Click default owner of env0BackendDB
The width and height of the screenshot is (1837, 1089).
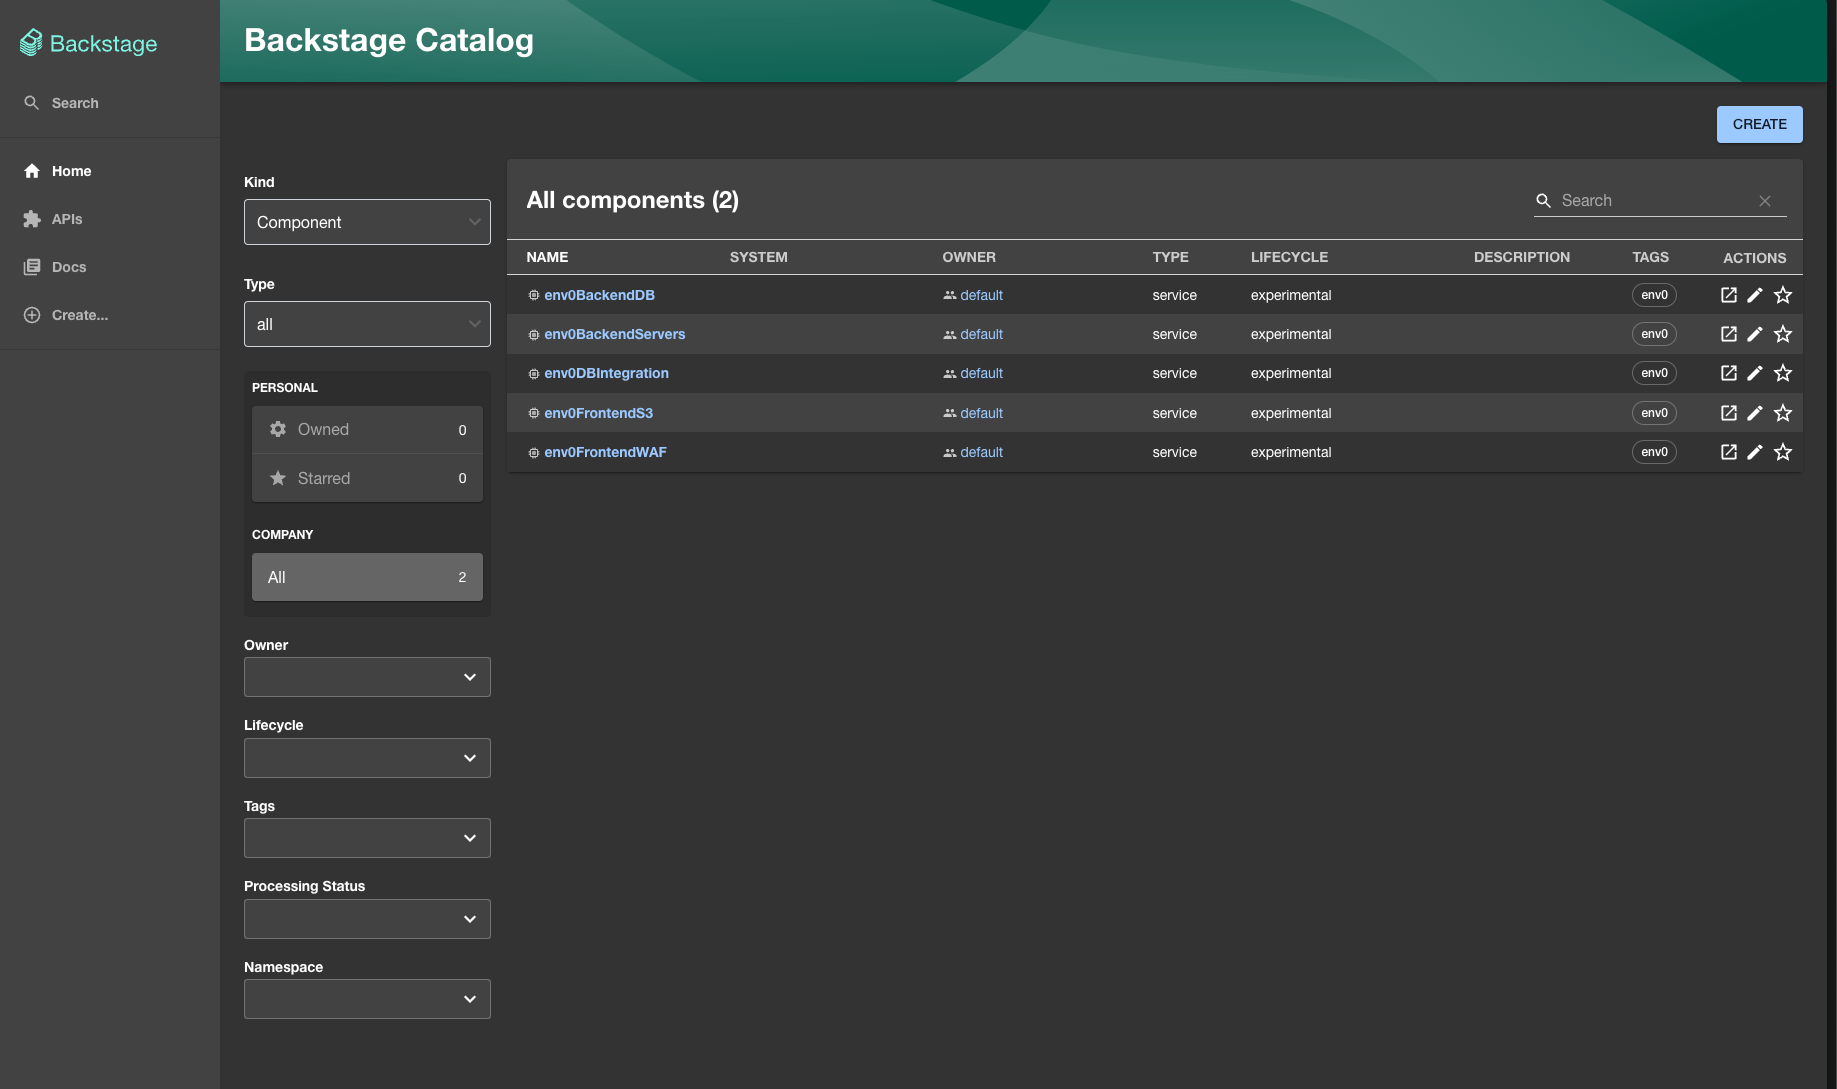pos(981,295)
